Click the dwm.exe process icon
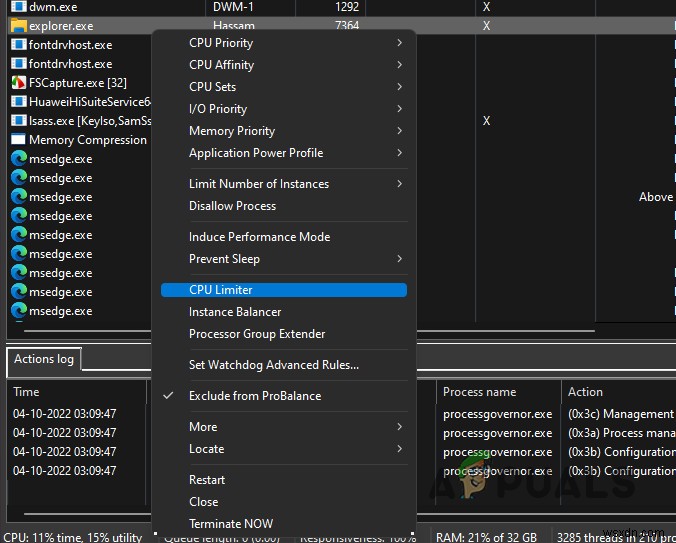 [19, 6]
